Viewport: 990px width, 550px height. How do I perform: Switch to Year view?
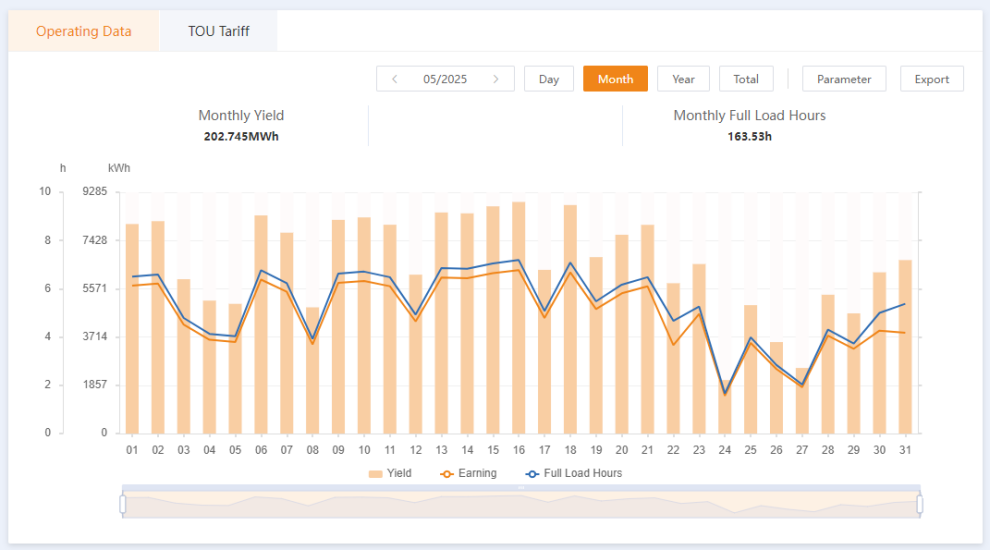tap(683, 79)
